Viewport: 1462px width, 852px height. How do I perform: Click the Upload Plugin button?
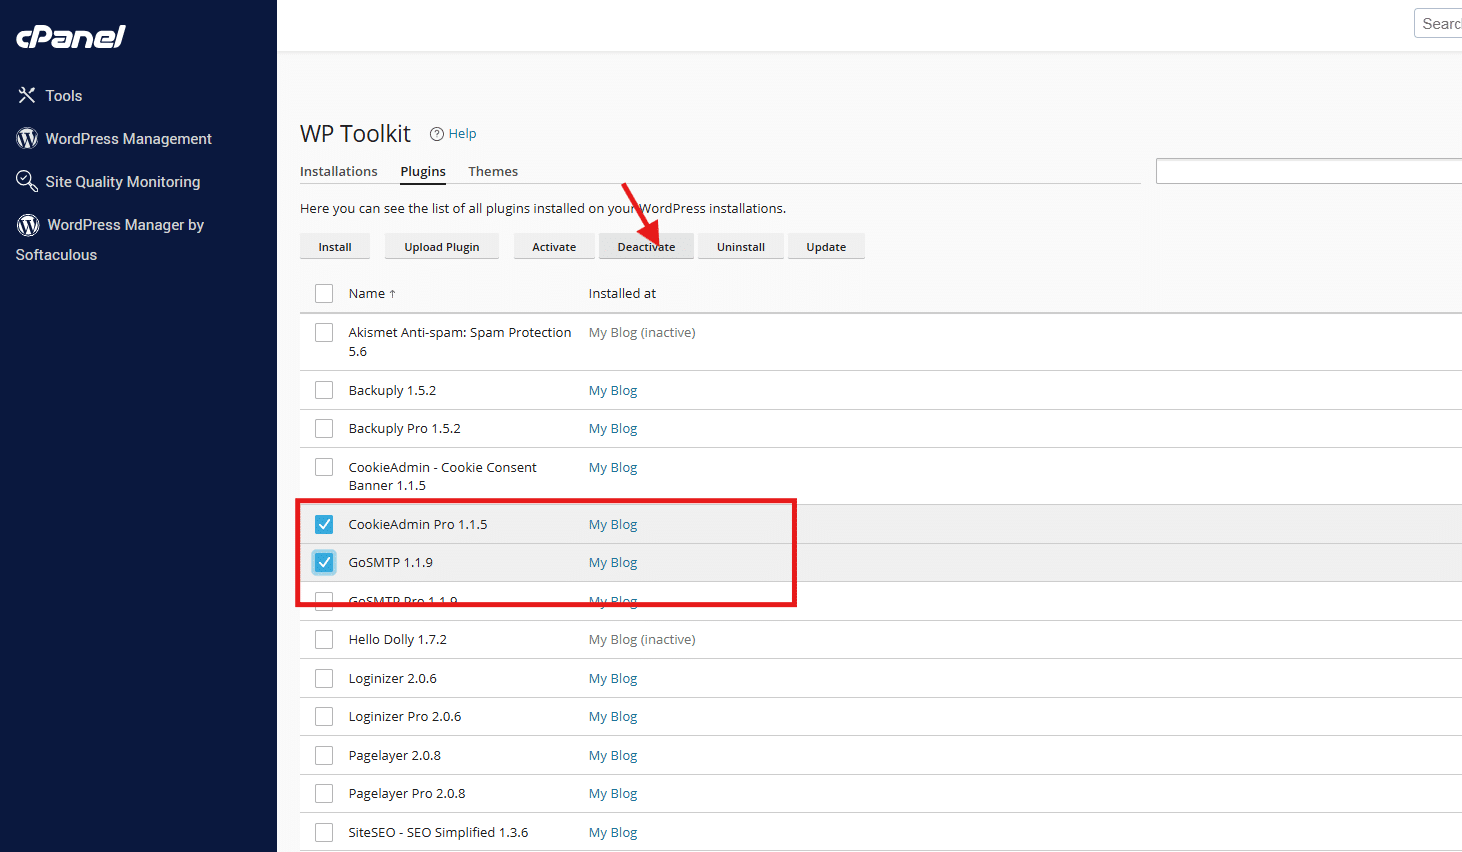point(441,246)
